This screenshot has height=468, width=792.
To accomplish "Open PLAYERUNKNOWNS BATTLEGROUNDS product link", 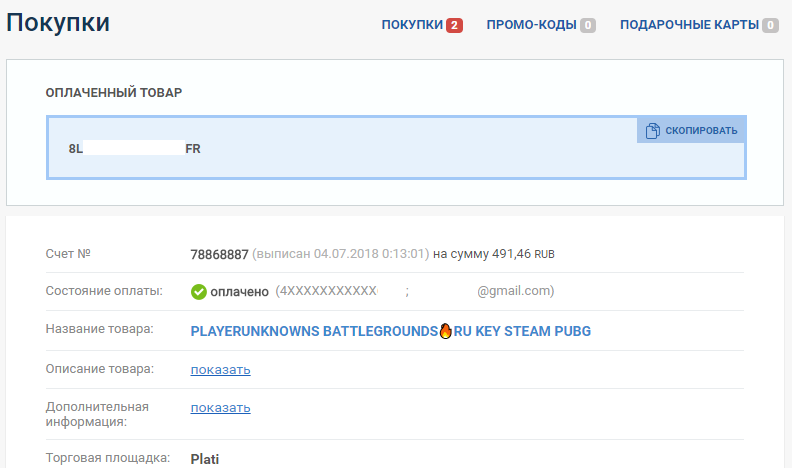I will click(x=390, y=331).
